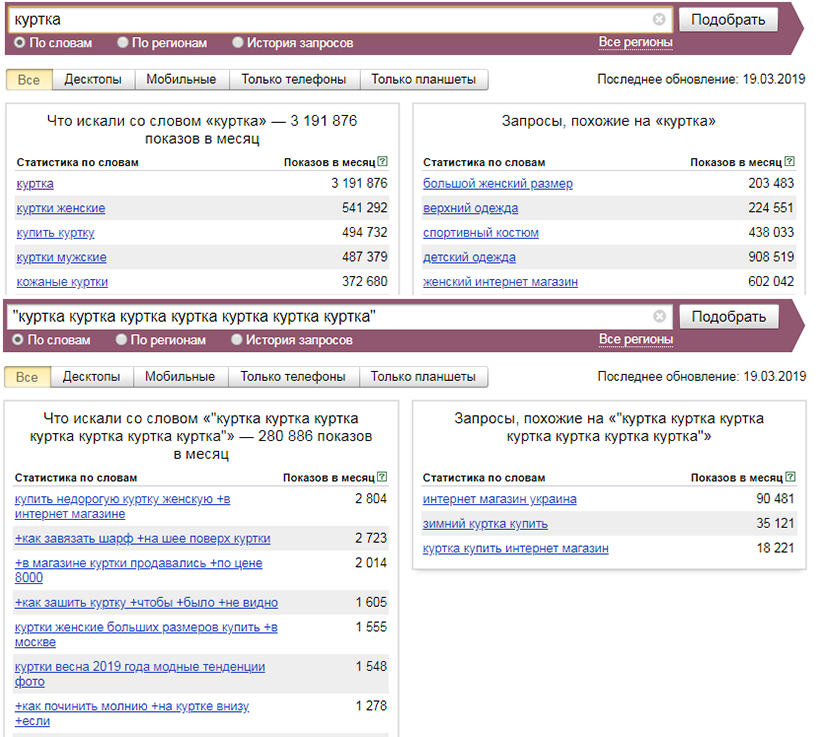
Task: Select «По регионам» radio under the quoted query
Action: [x=122, y=340]
